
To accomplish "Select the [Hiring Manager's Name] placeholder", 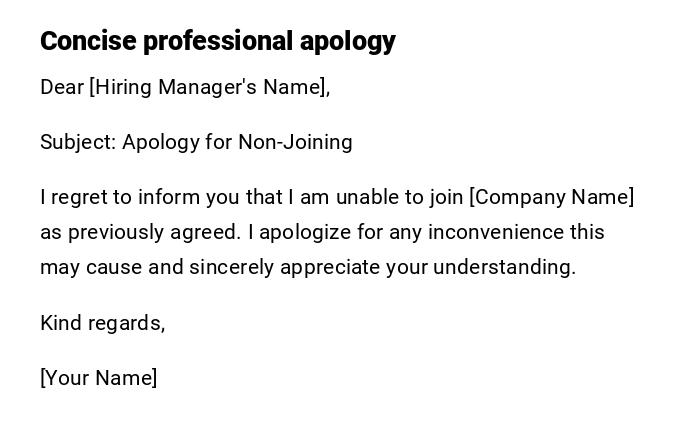I will point(209,87).
